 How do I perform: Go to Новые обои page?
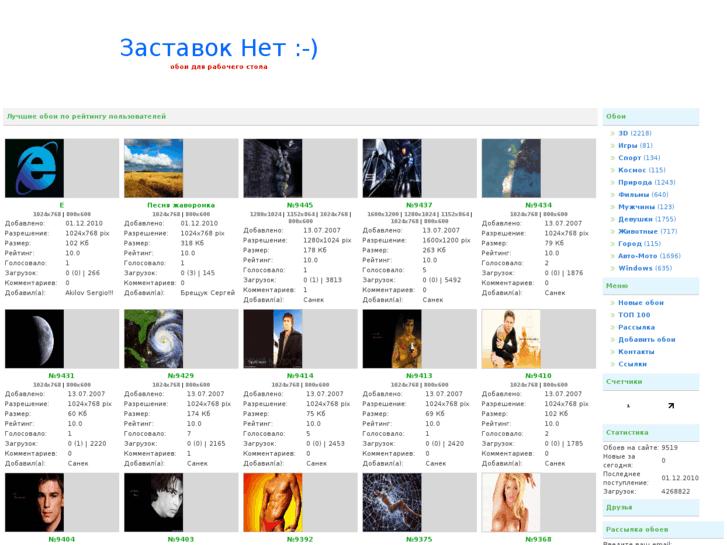pos(641,302)
